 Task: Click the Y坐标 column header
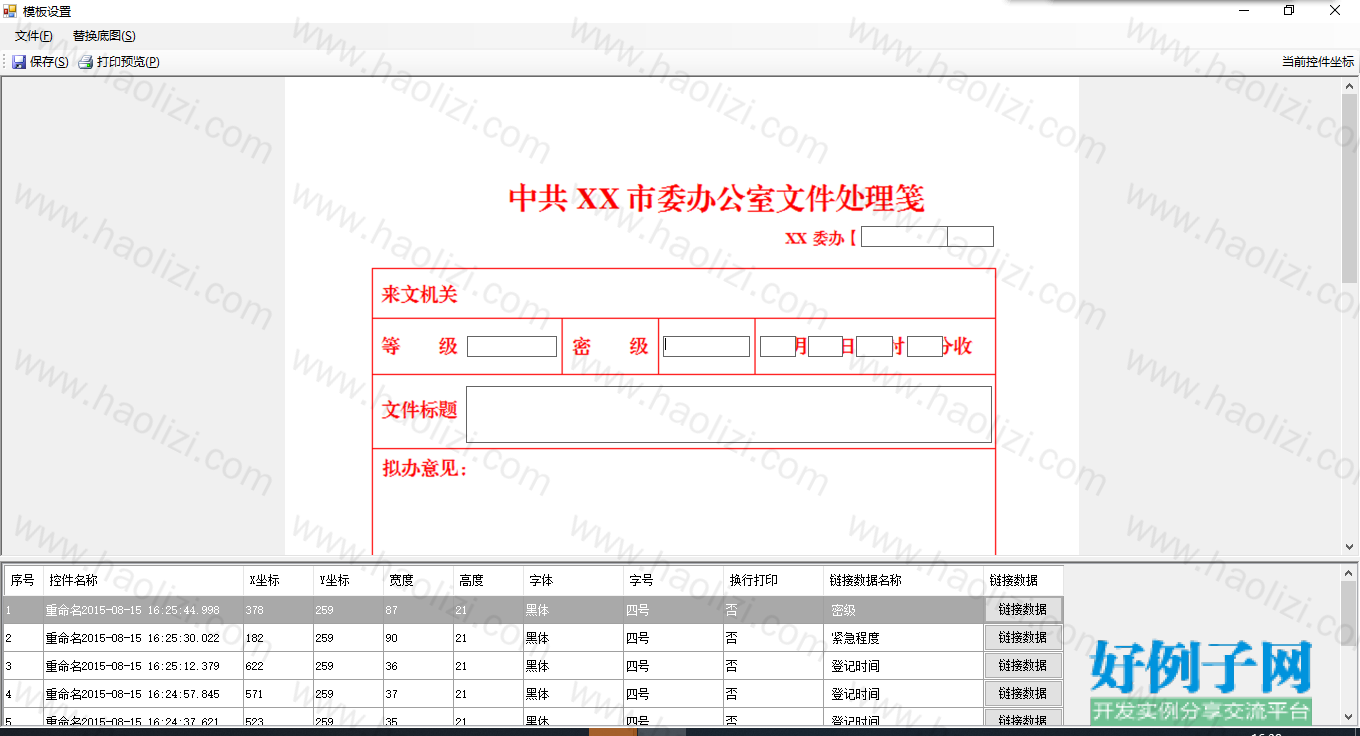(348, 580)
